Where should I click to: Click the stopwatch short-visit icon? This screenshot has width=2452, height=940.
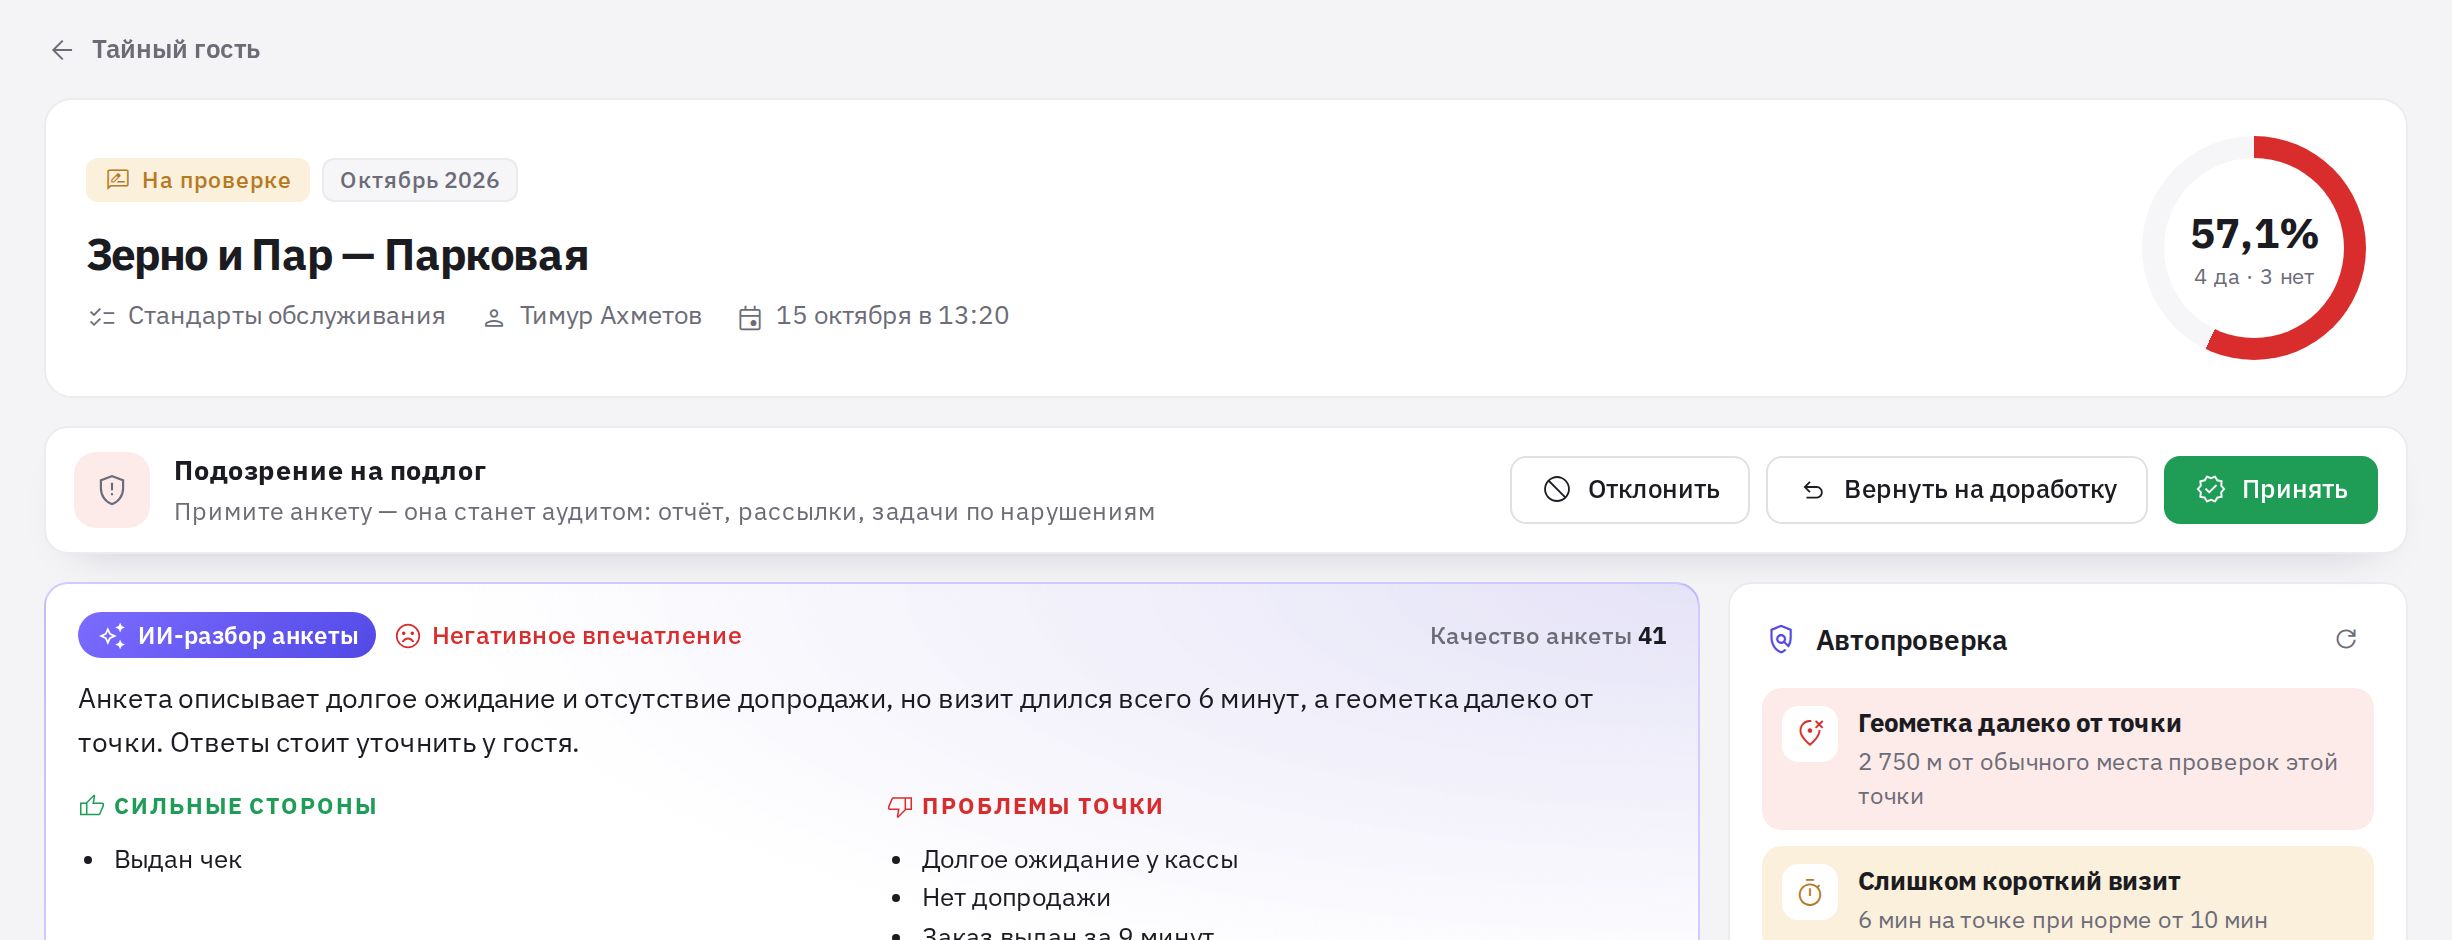pos(1810,892)
